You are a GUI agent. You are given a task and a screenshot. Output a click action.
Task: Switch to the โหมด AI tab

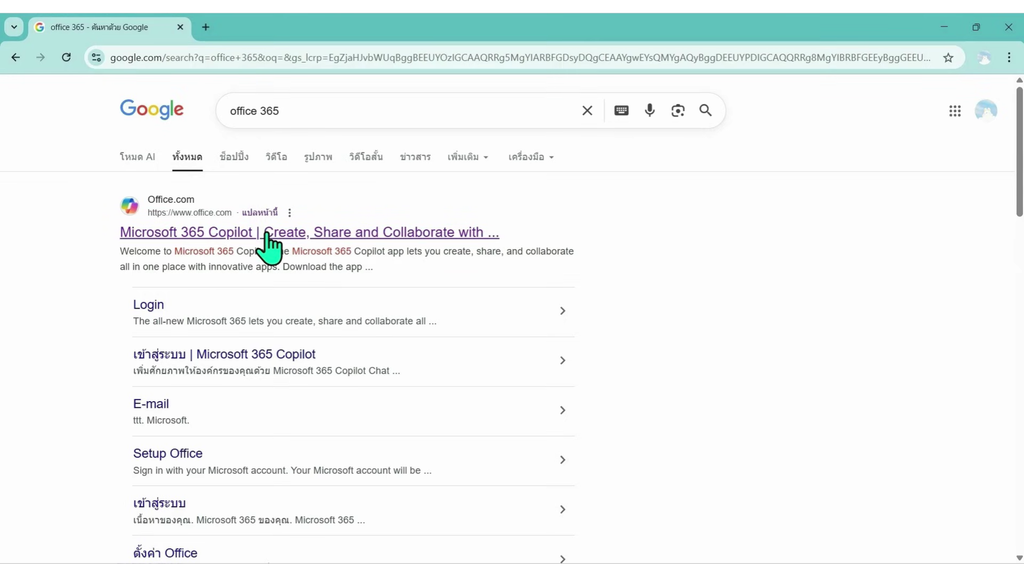(x=137, y=157)
